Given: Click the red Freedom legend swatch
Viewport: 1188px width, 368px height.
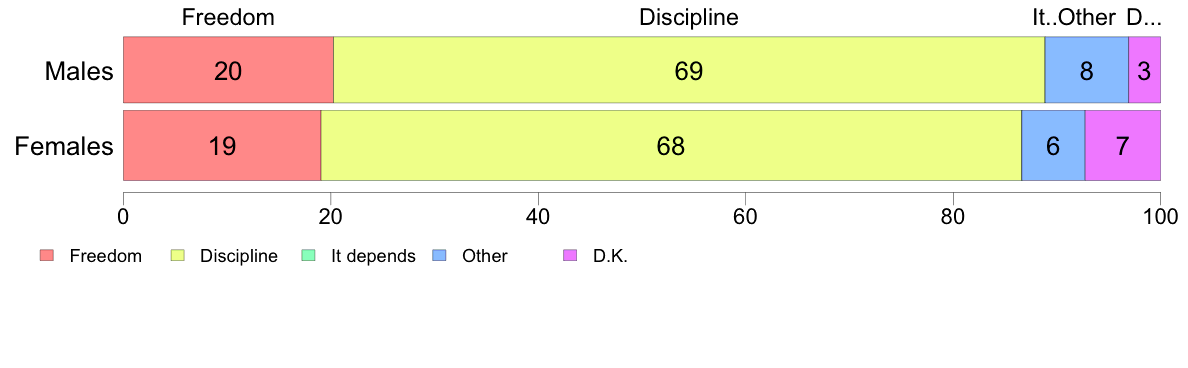Looking at the screenshot, I should pyautogui.click(x=47, y=256).
